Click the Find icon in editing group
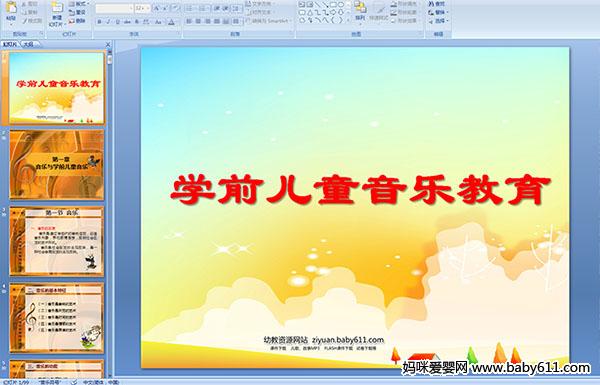 [437, 4]
